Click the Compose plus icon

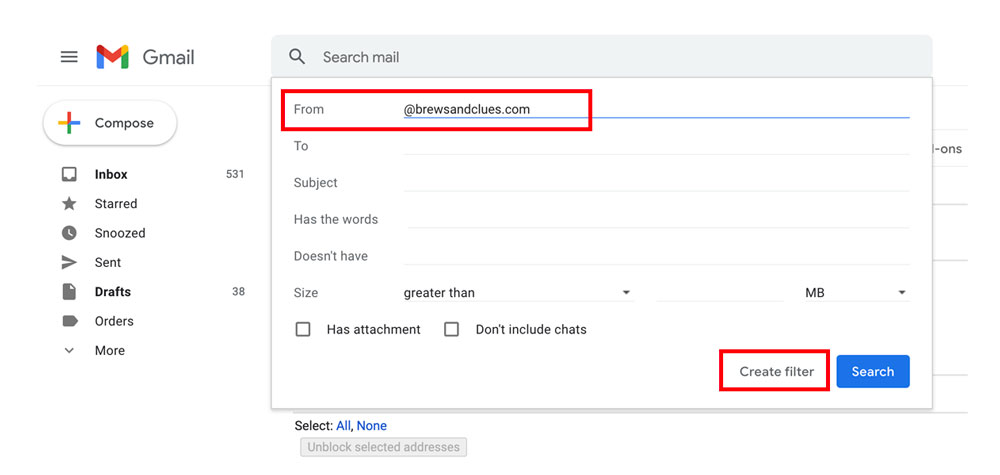[69, 123]
